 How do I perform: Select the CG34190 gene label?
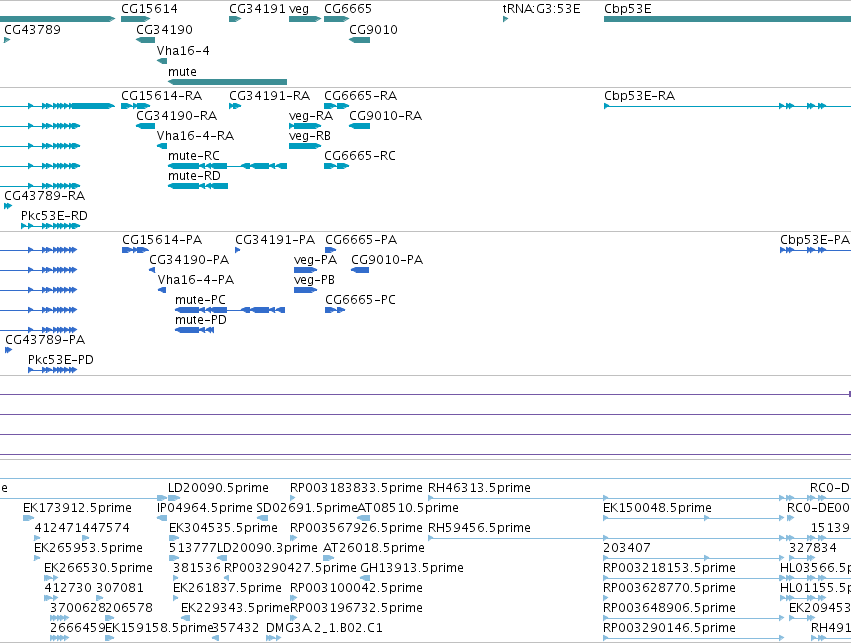(164, 29)
